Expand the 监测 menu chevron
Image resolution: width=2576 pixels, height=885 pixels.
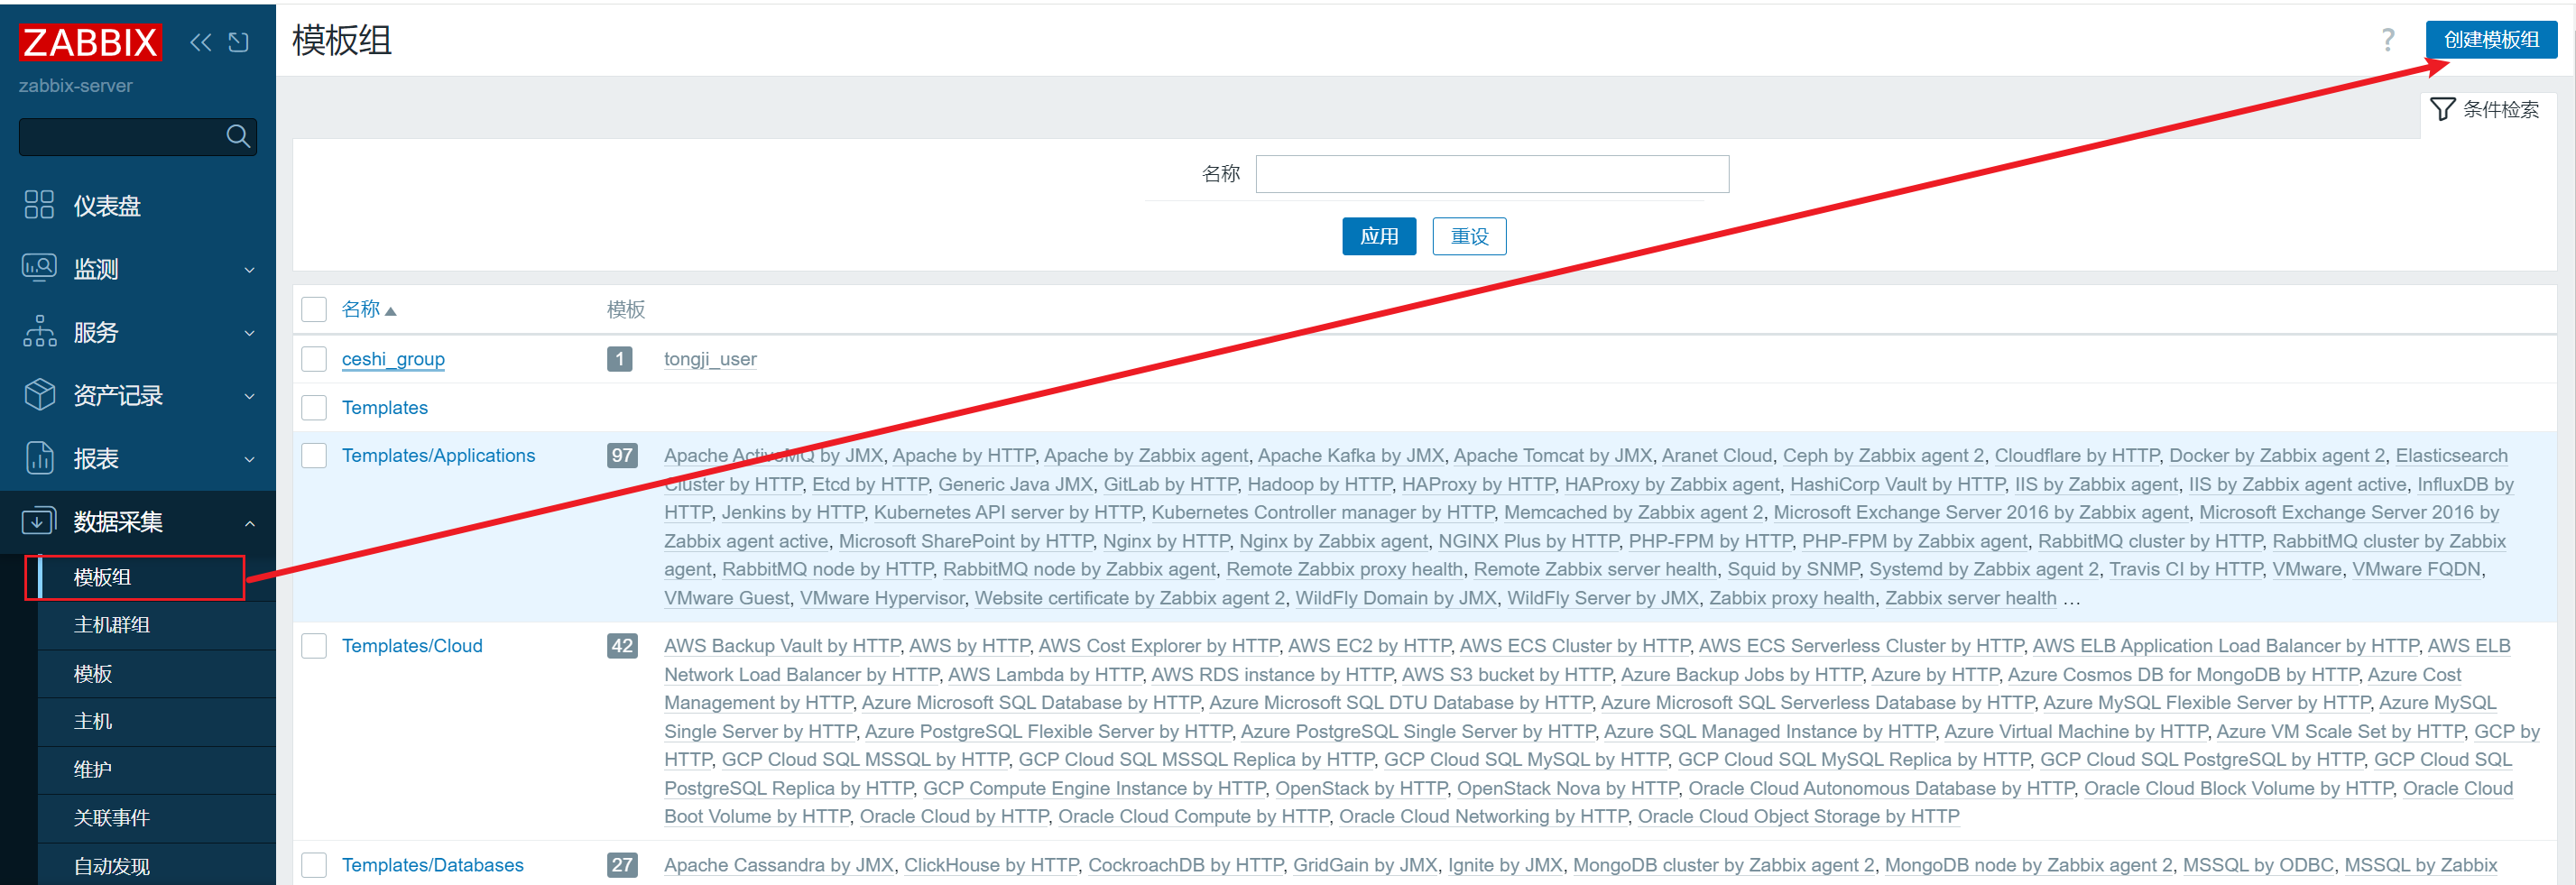coord(250,270)
